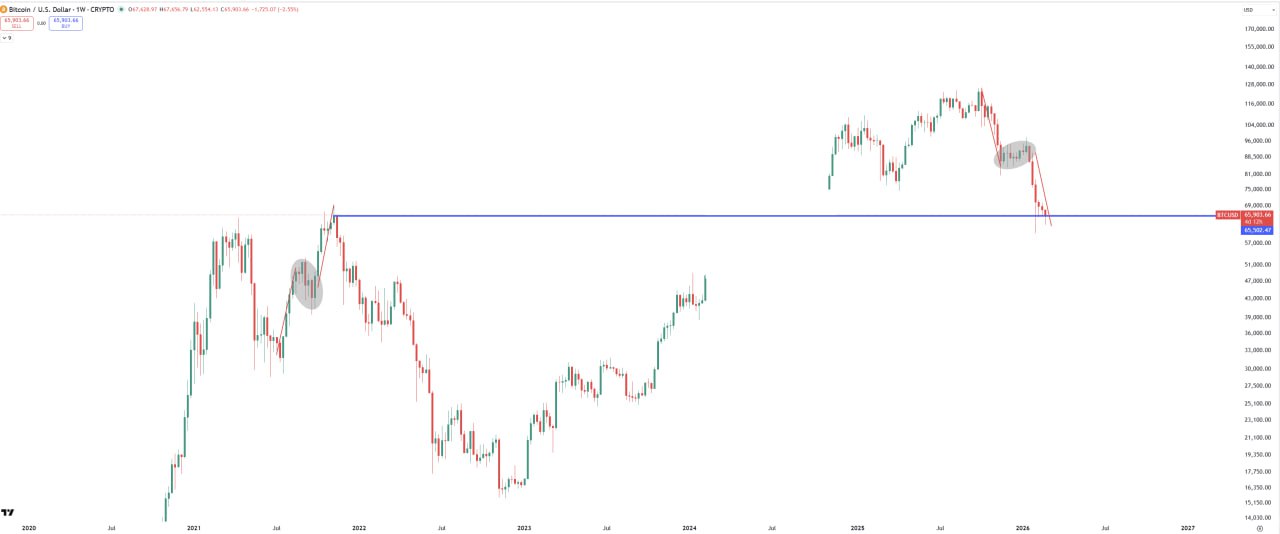The height and width of the screenshot is (534, 1280).
Task: Click the spread value between Sell and Buy
Action: click(x=41, y=22)
